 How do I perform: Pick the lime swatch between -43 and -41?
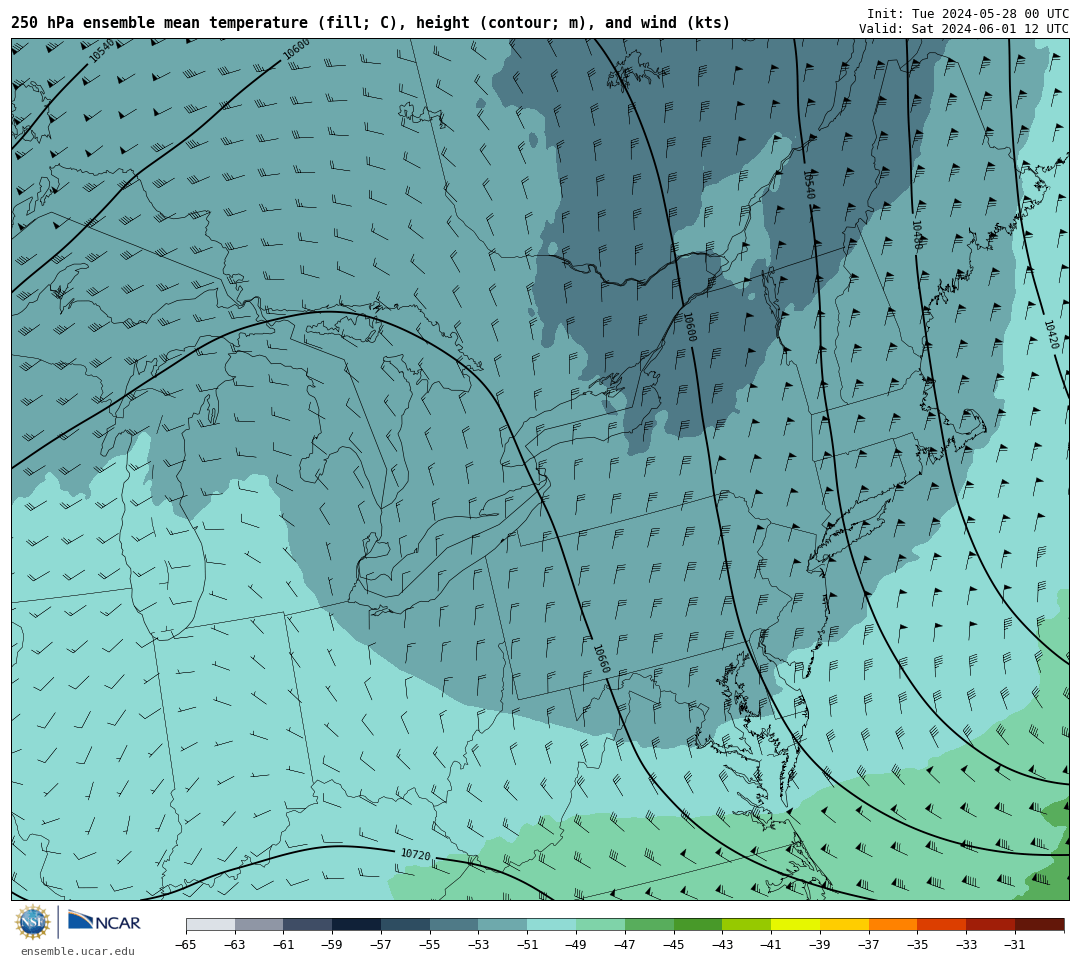pos(747,925)
